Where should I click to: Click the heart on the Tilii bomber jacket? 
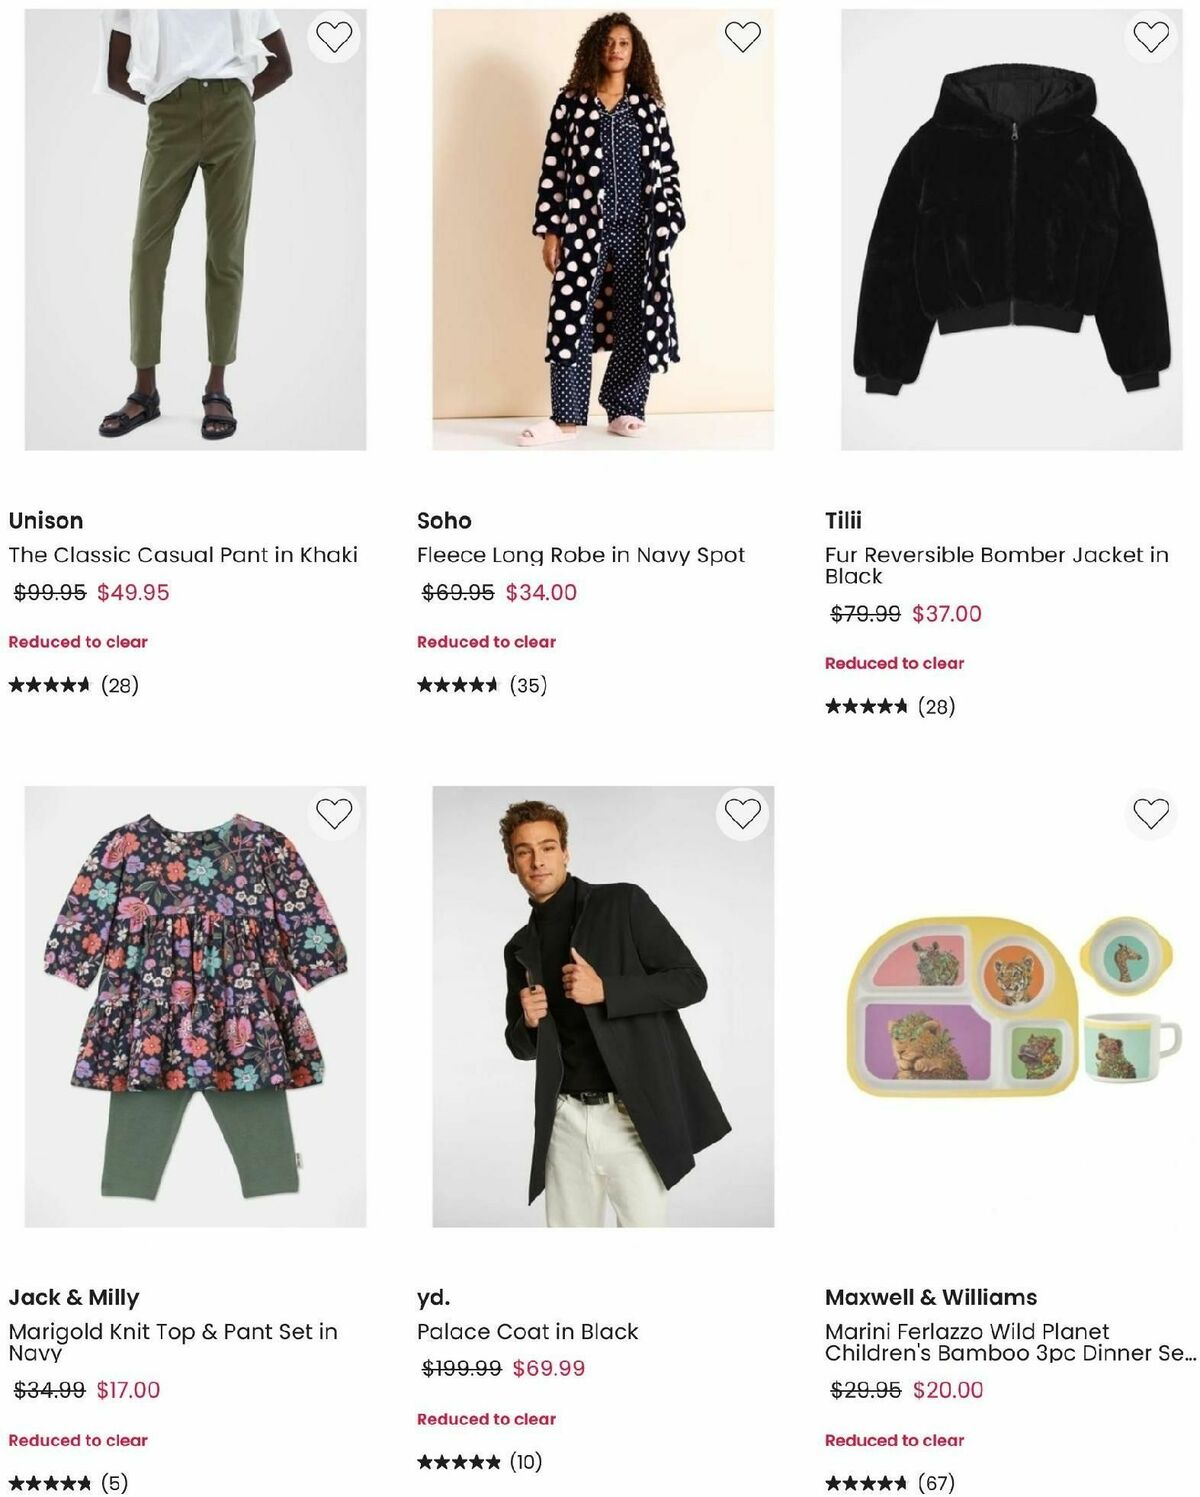(1150, 35)
